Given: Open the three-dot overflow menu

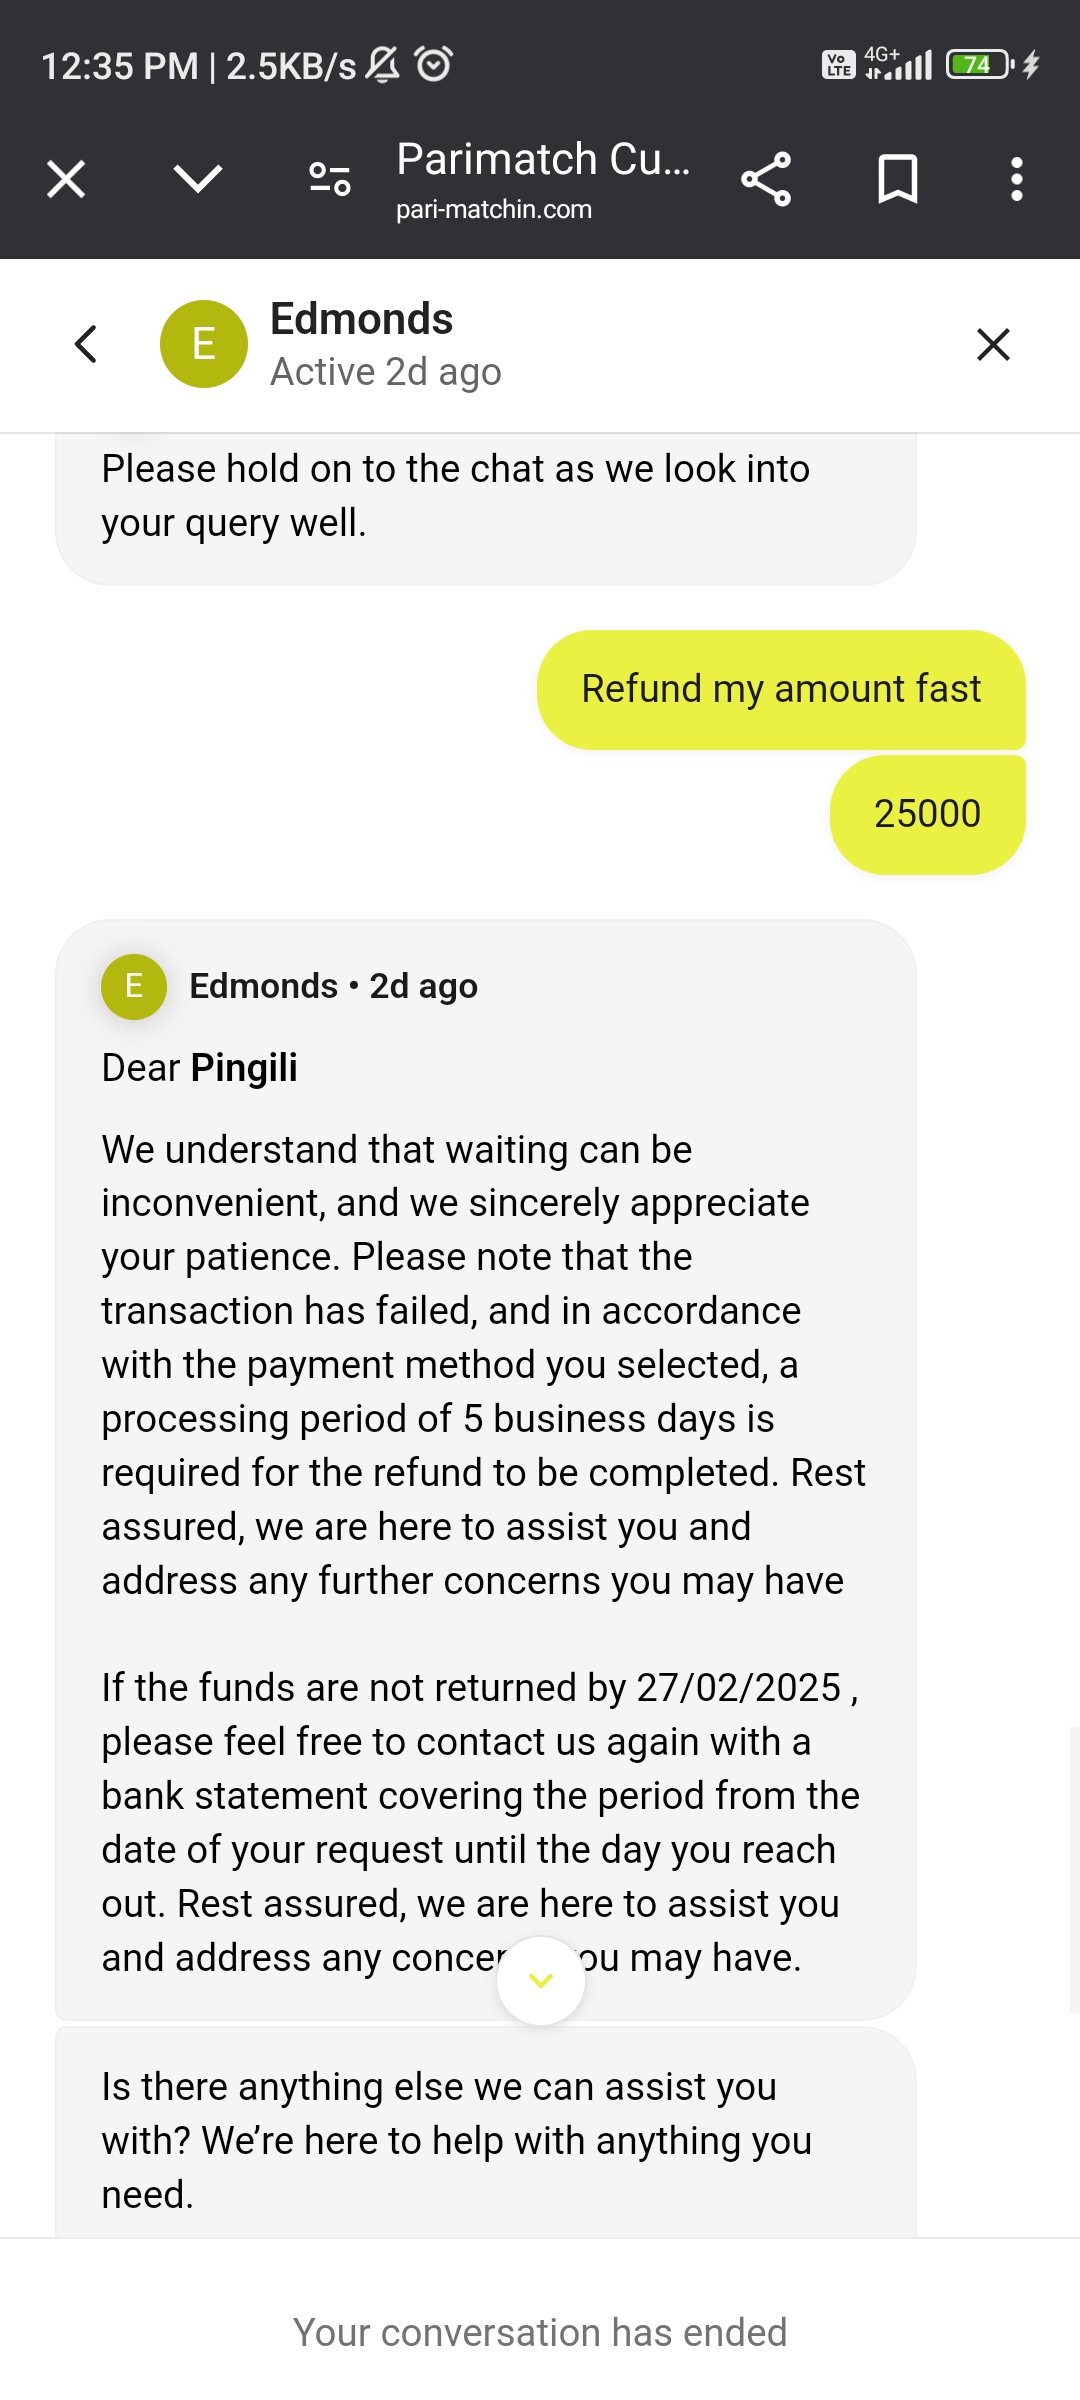Looking at the screenshot, I should [1016, 180].
